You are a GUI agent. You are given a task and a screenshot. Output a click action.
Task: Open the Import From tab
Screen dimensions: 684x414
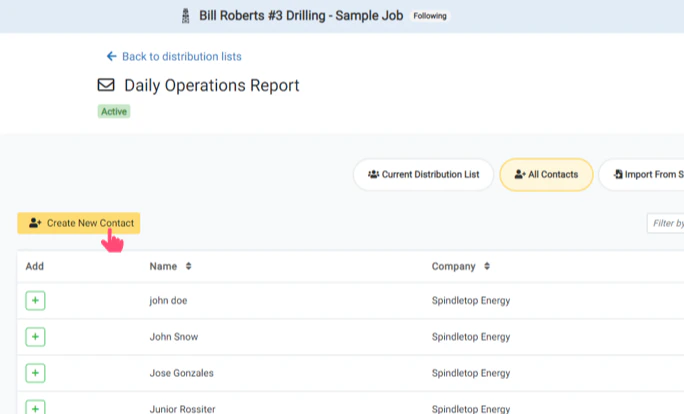(642, 174)
